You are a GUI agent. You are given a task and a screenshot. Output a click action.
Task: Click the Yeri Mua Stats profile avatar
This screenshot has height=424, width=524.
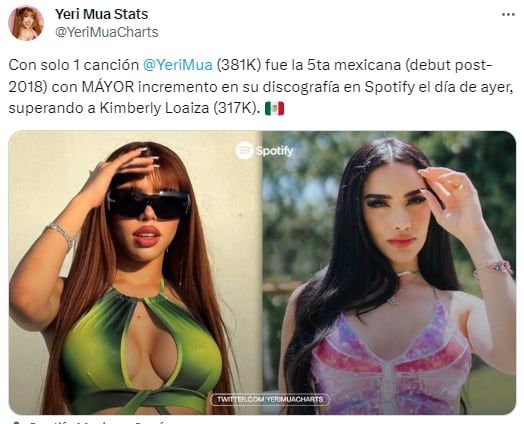point(26,23)
